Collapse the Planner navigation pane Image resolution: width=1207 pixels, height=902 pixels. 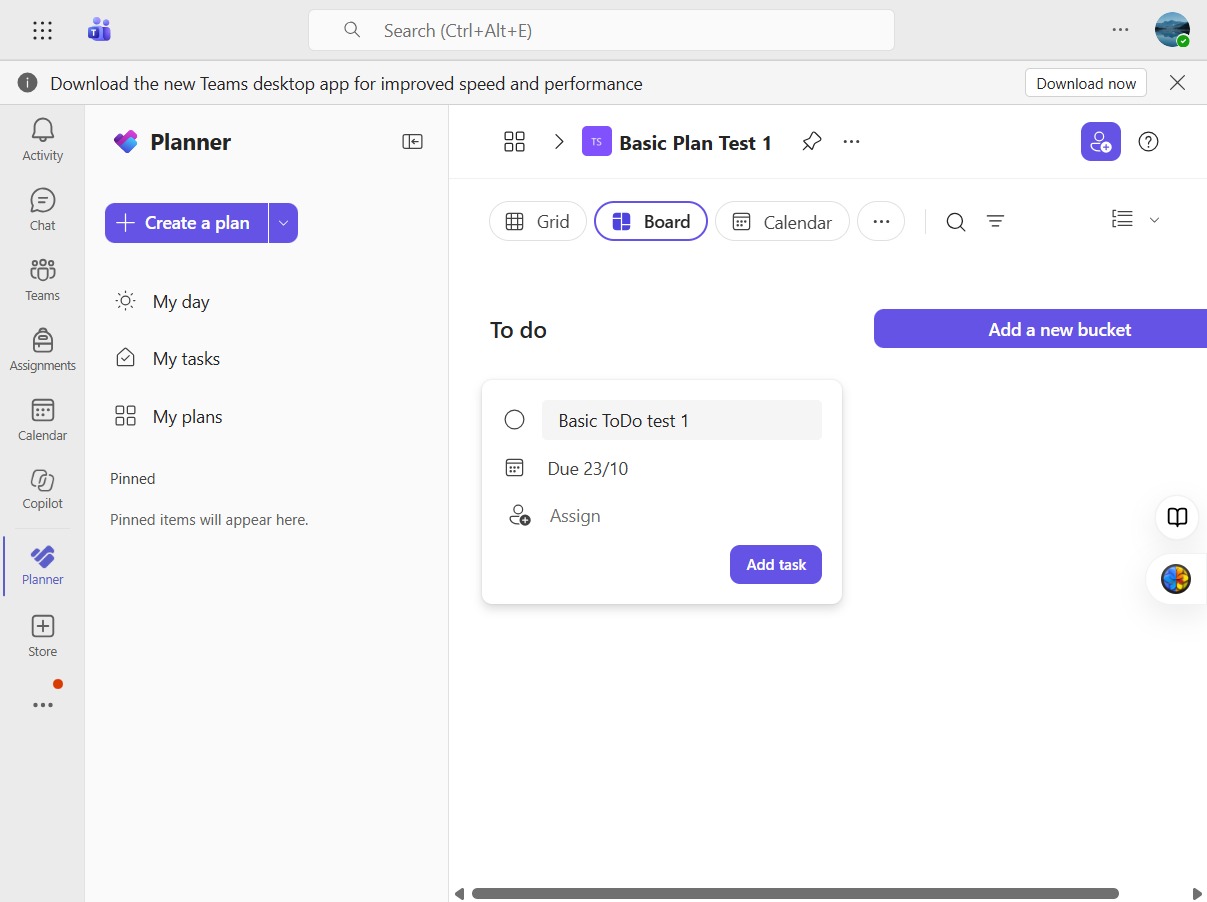[x=412, y=142]
